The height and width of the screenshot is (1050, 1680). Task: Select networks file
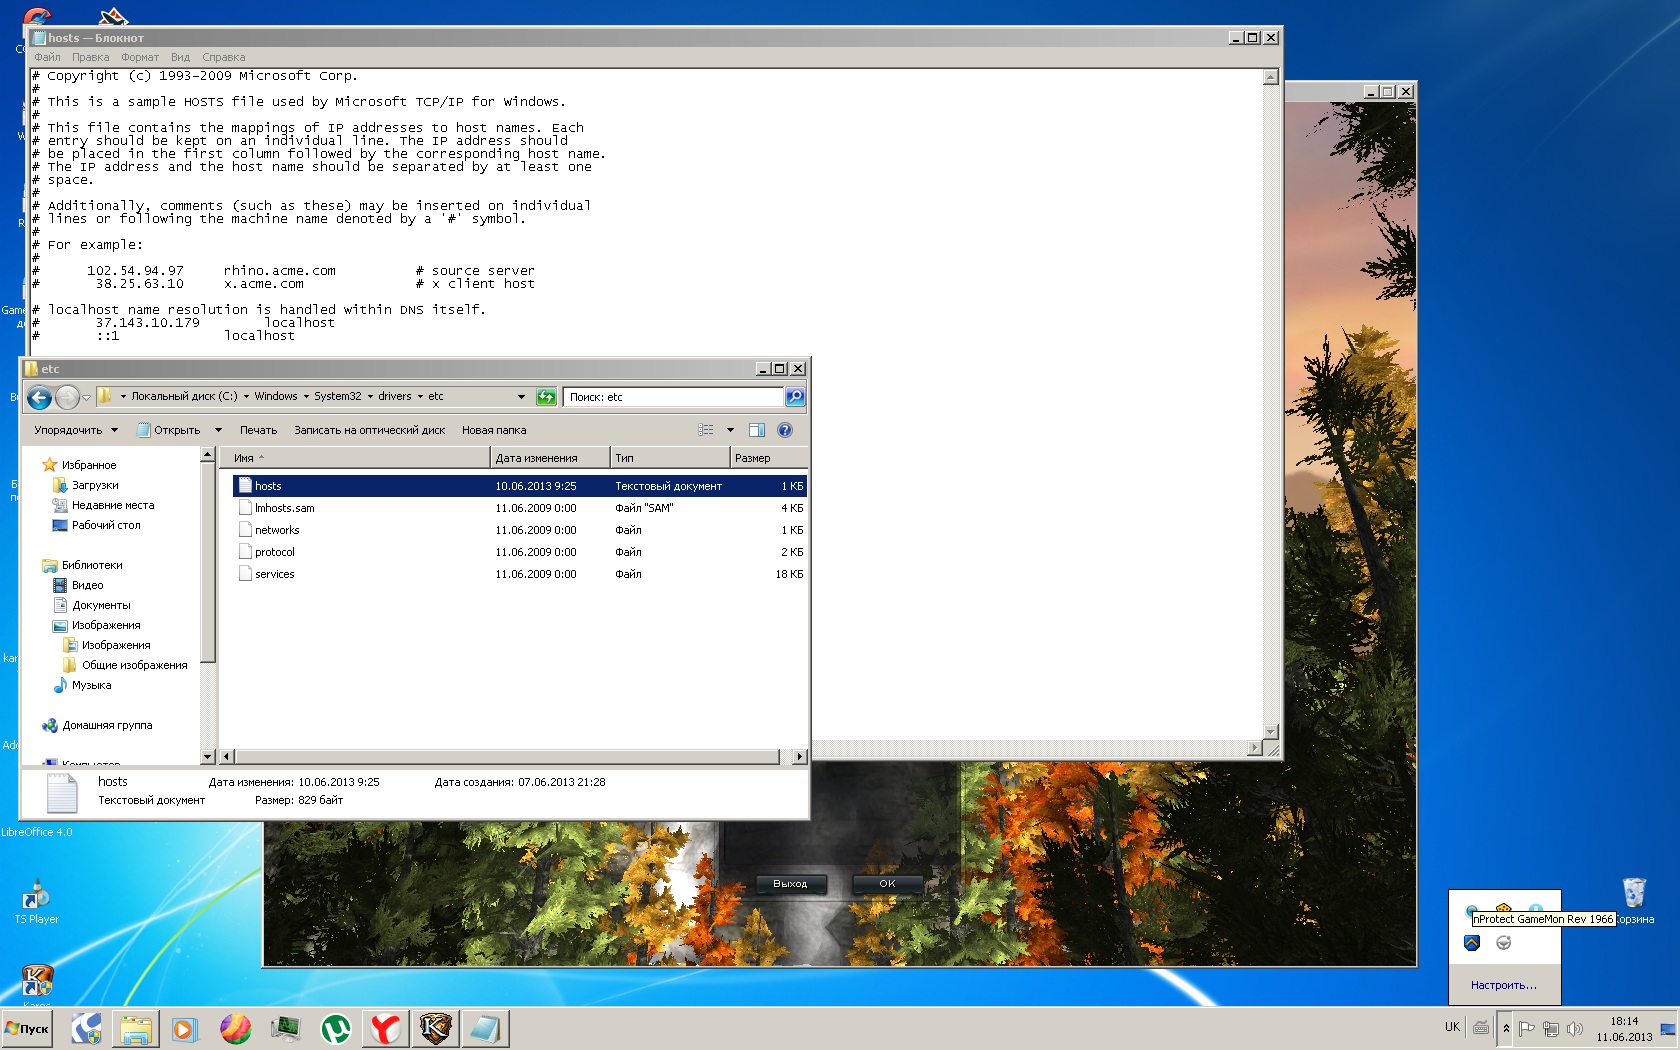(x=520, y=530)
